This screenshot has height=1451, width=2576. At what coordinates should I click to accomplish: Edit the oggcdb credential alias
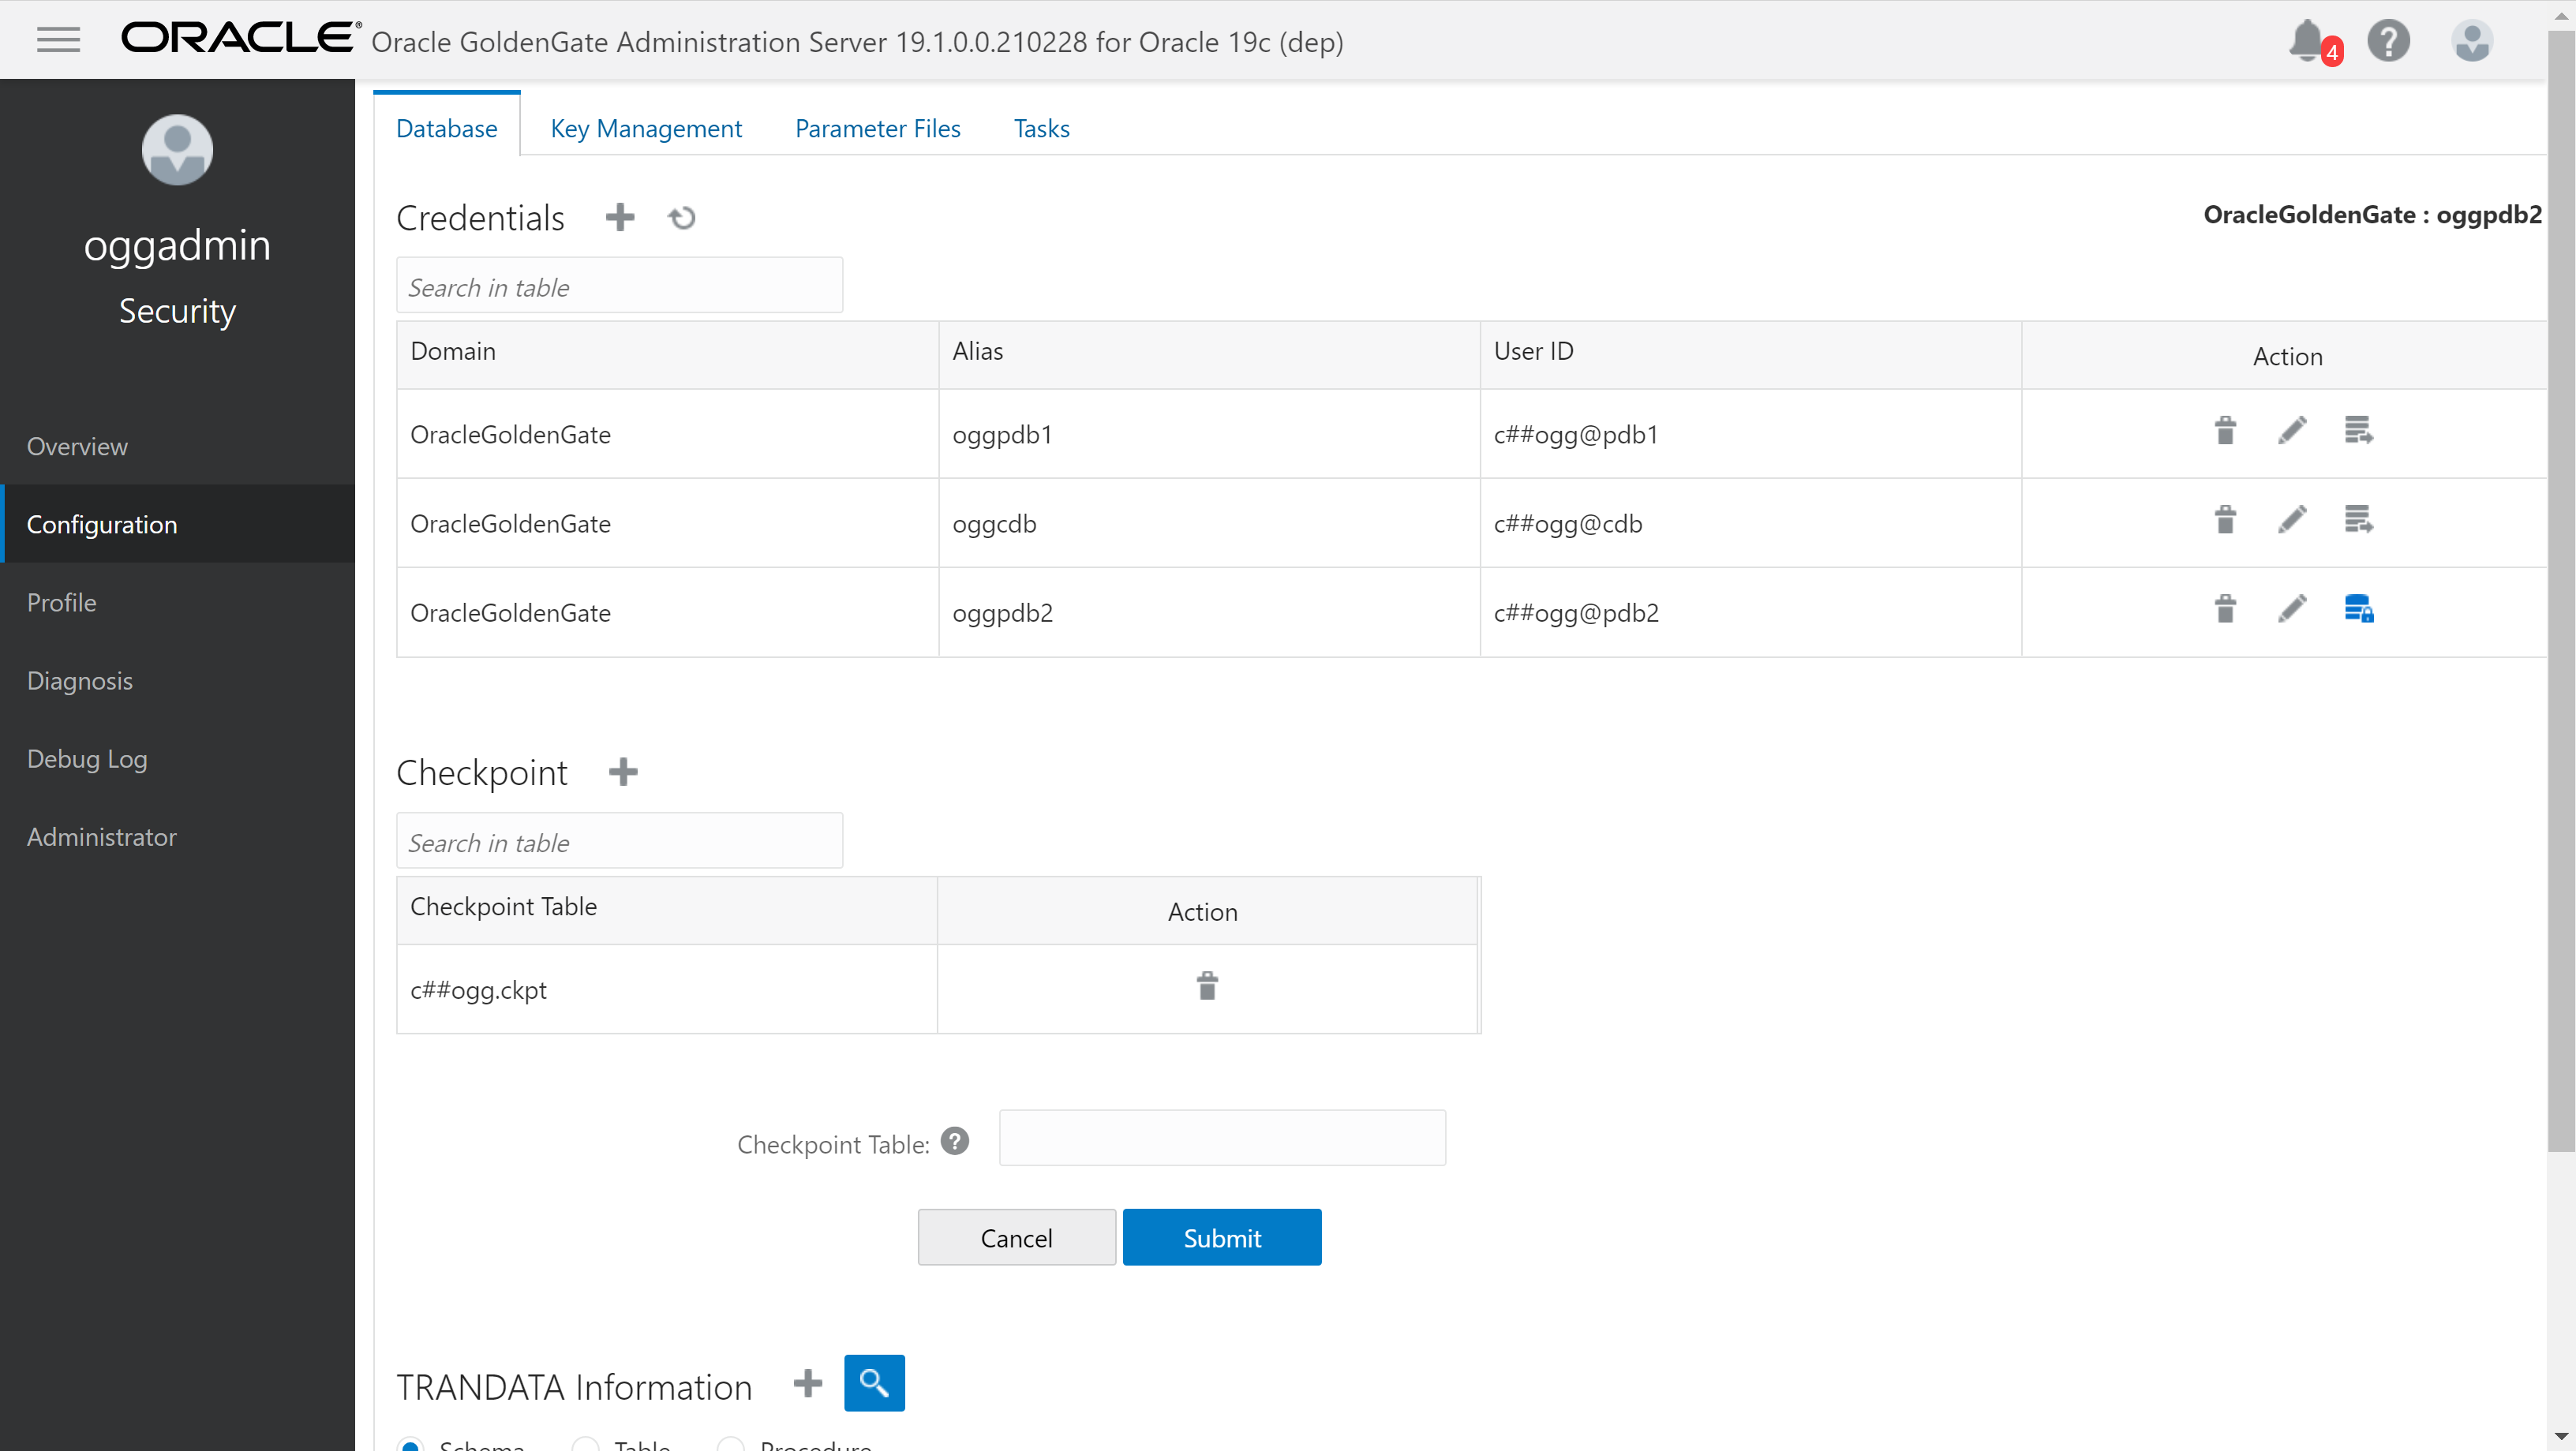2291,521
